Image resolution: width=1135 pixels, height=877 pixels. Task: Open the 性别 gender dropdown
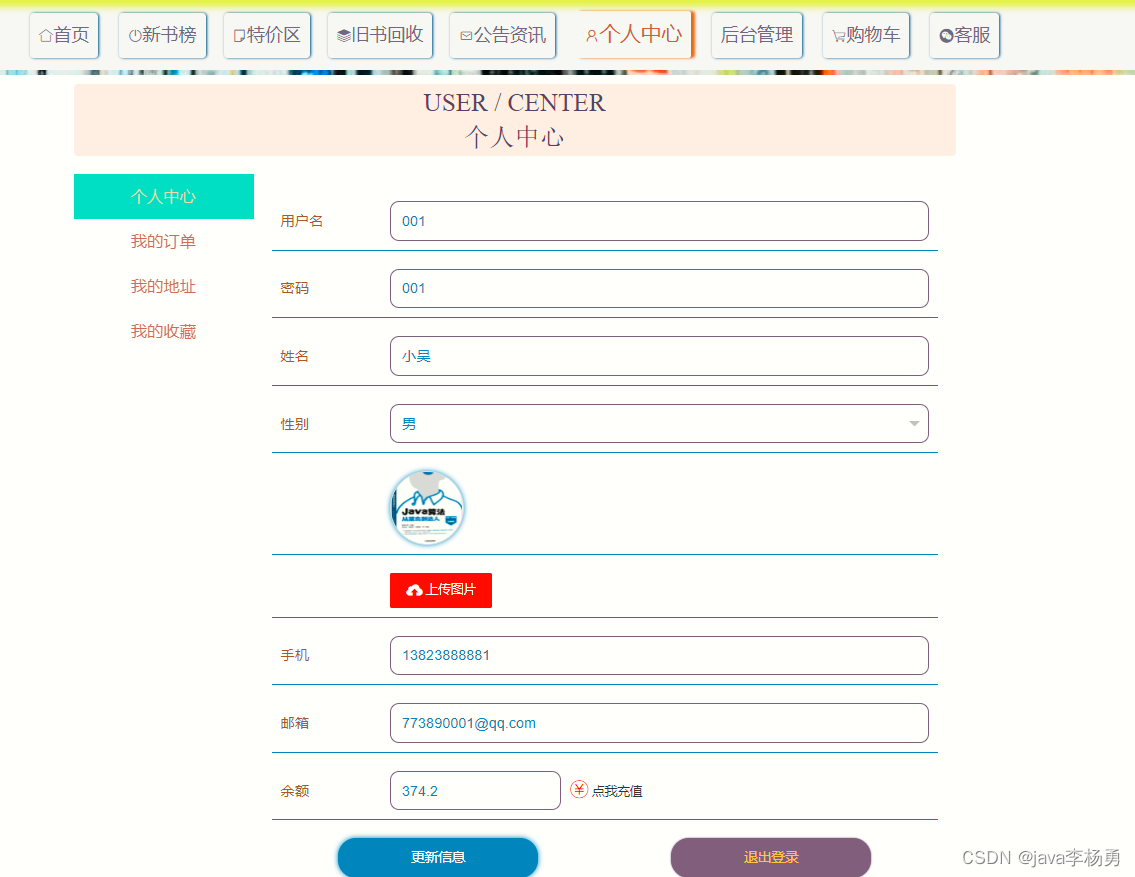658,424
